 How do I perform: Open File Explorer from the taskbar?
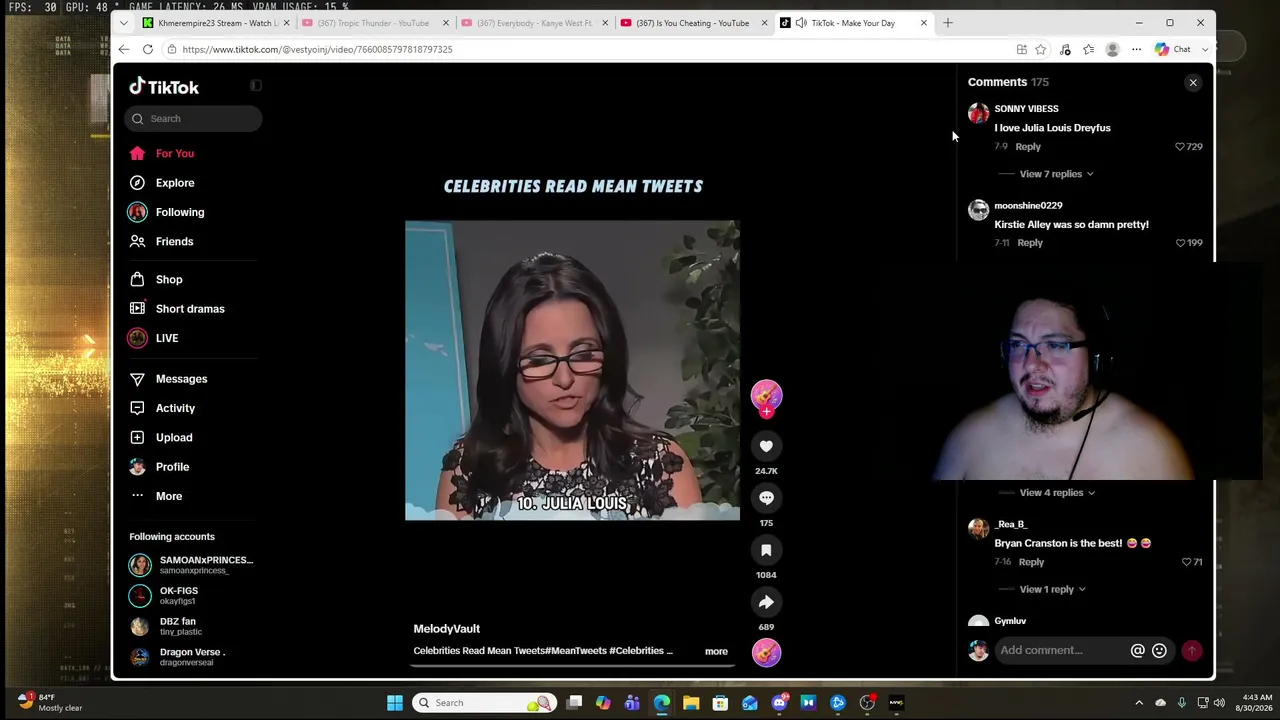(x=691, y=703)
